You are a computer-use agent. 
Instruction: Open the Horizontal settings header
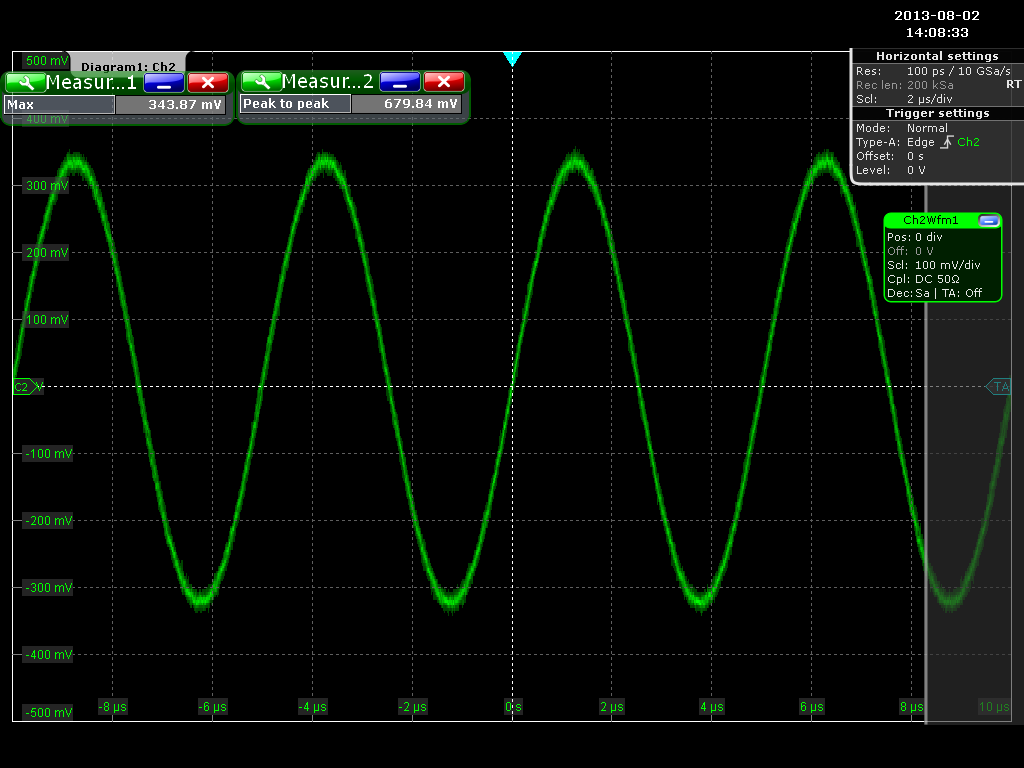(x=936, y=56)
